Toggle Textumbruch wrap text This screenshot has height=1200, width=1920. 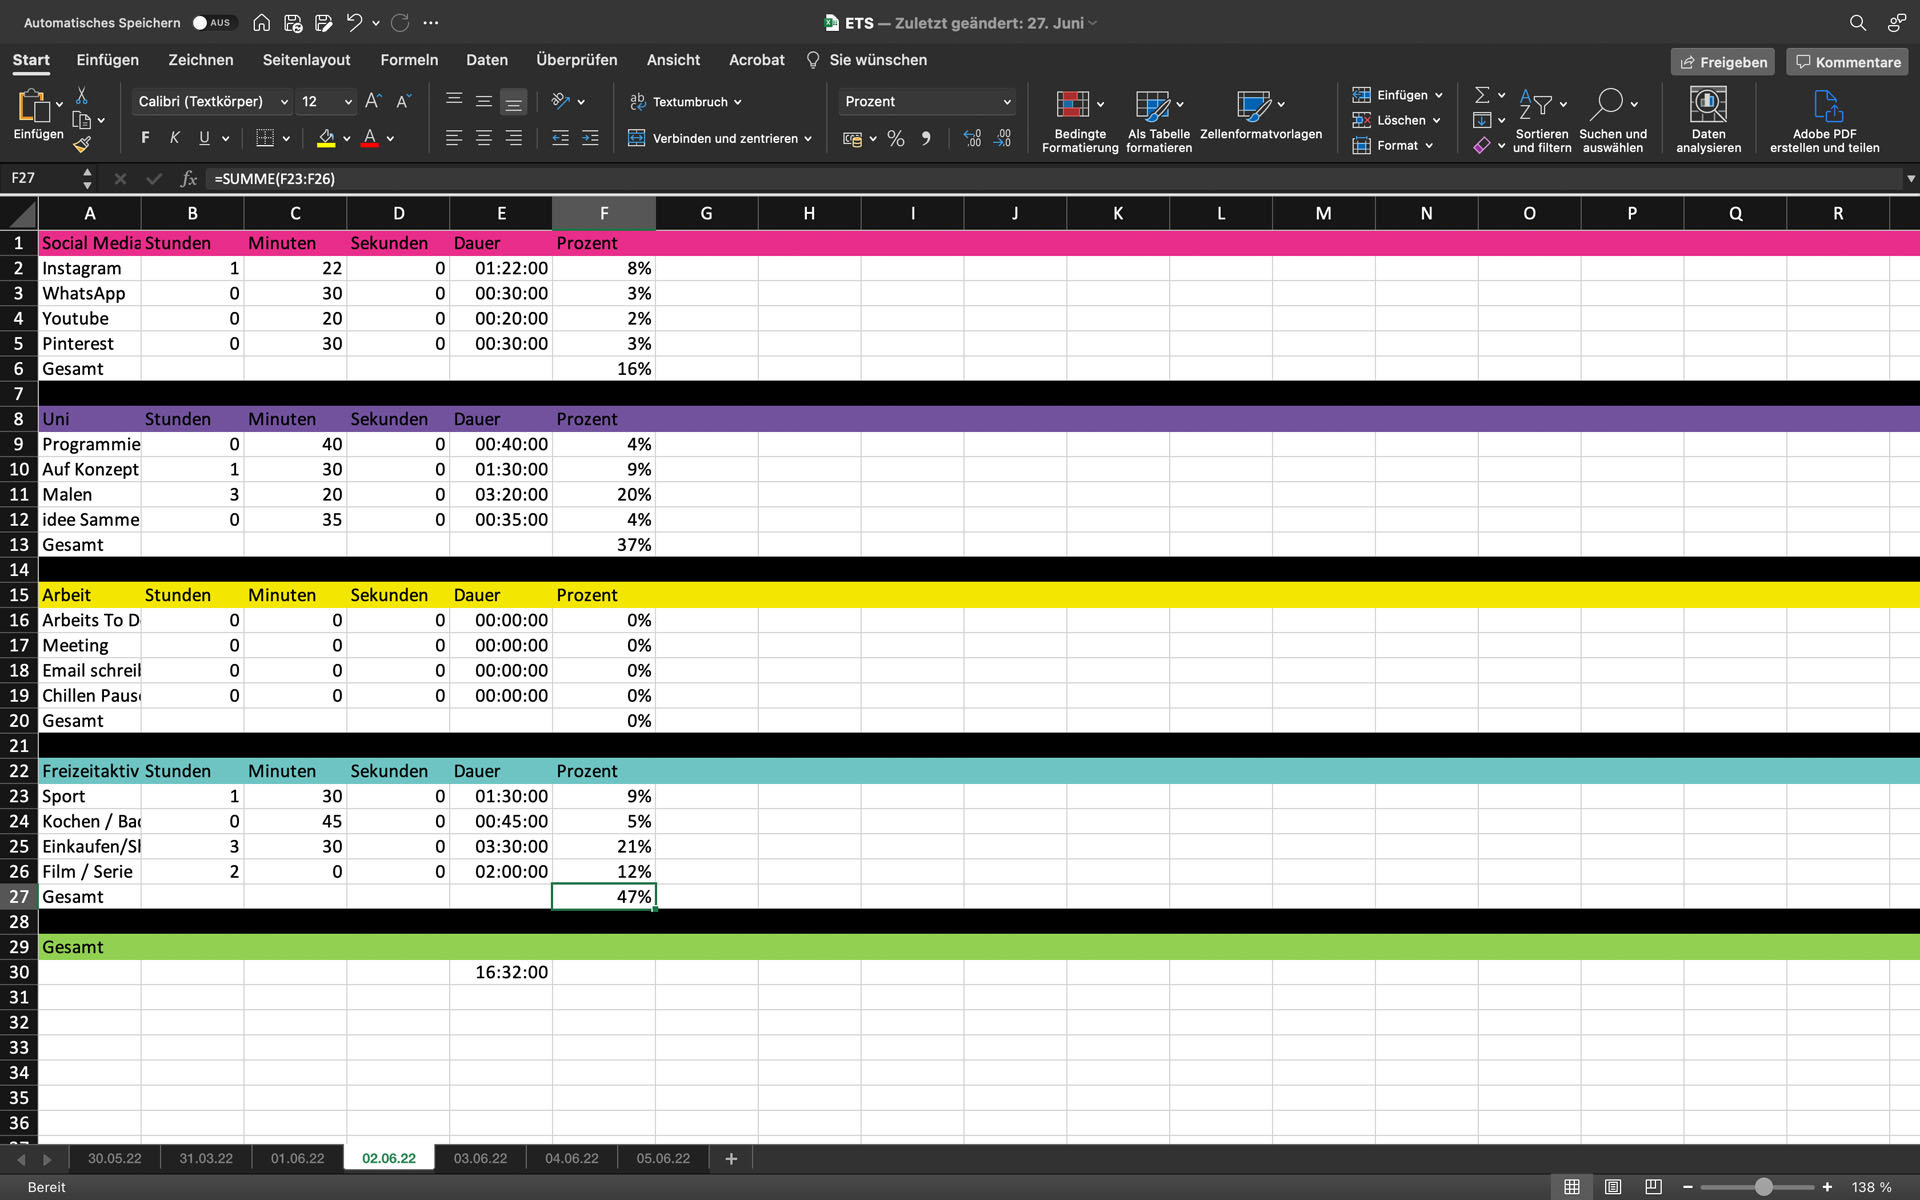tap(686, 101)
